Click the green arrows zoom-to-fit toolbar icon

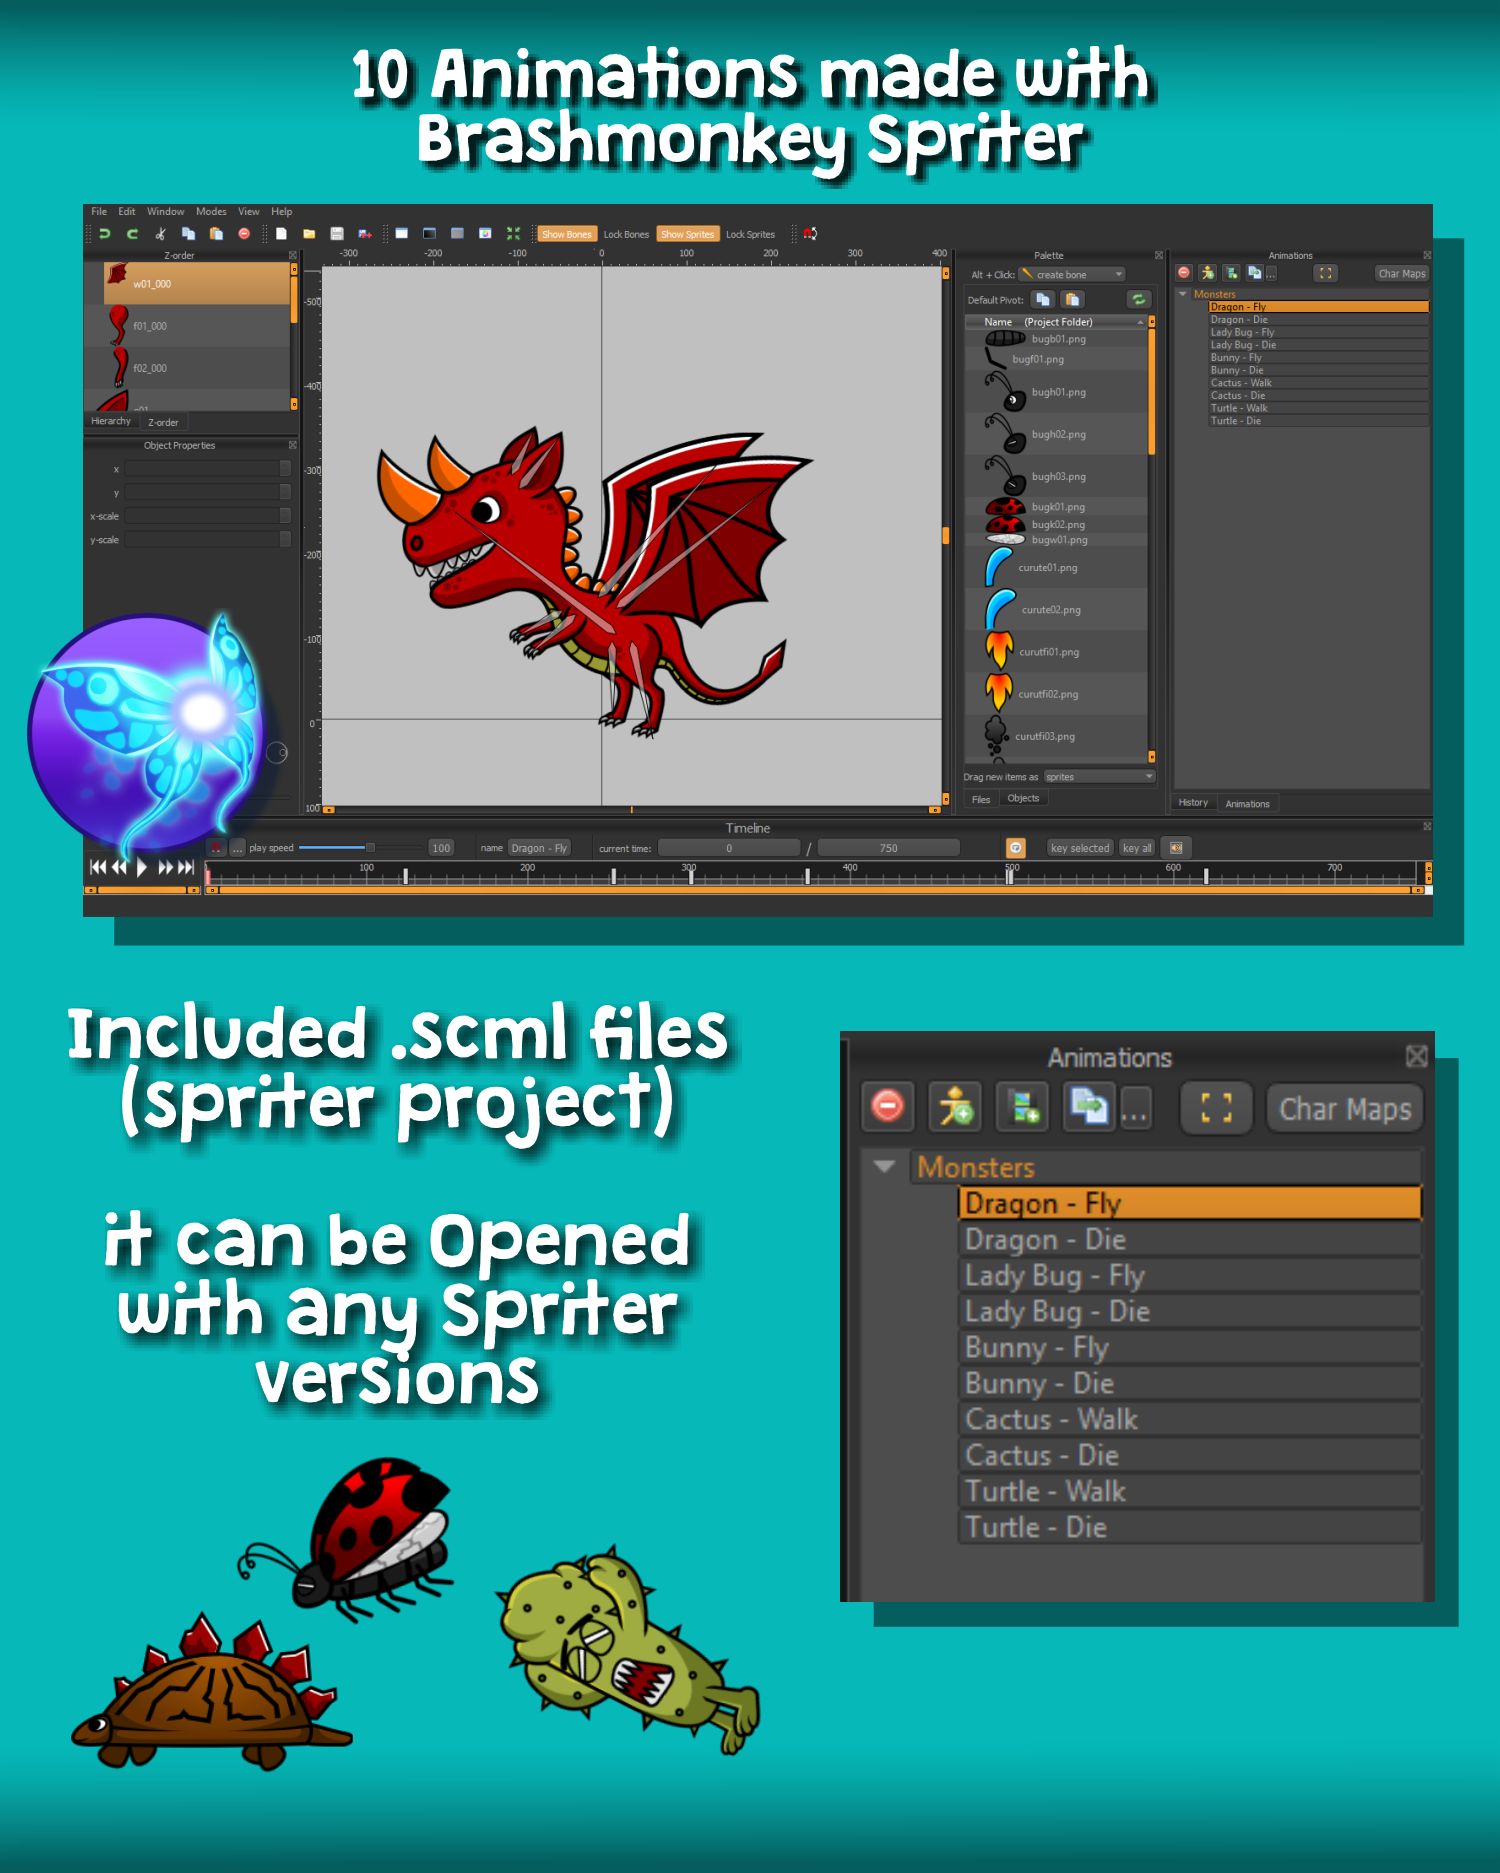pyautogui.click(x=513, y=234)
